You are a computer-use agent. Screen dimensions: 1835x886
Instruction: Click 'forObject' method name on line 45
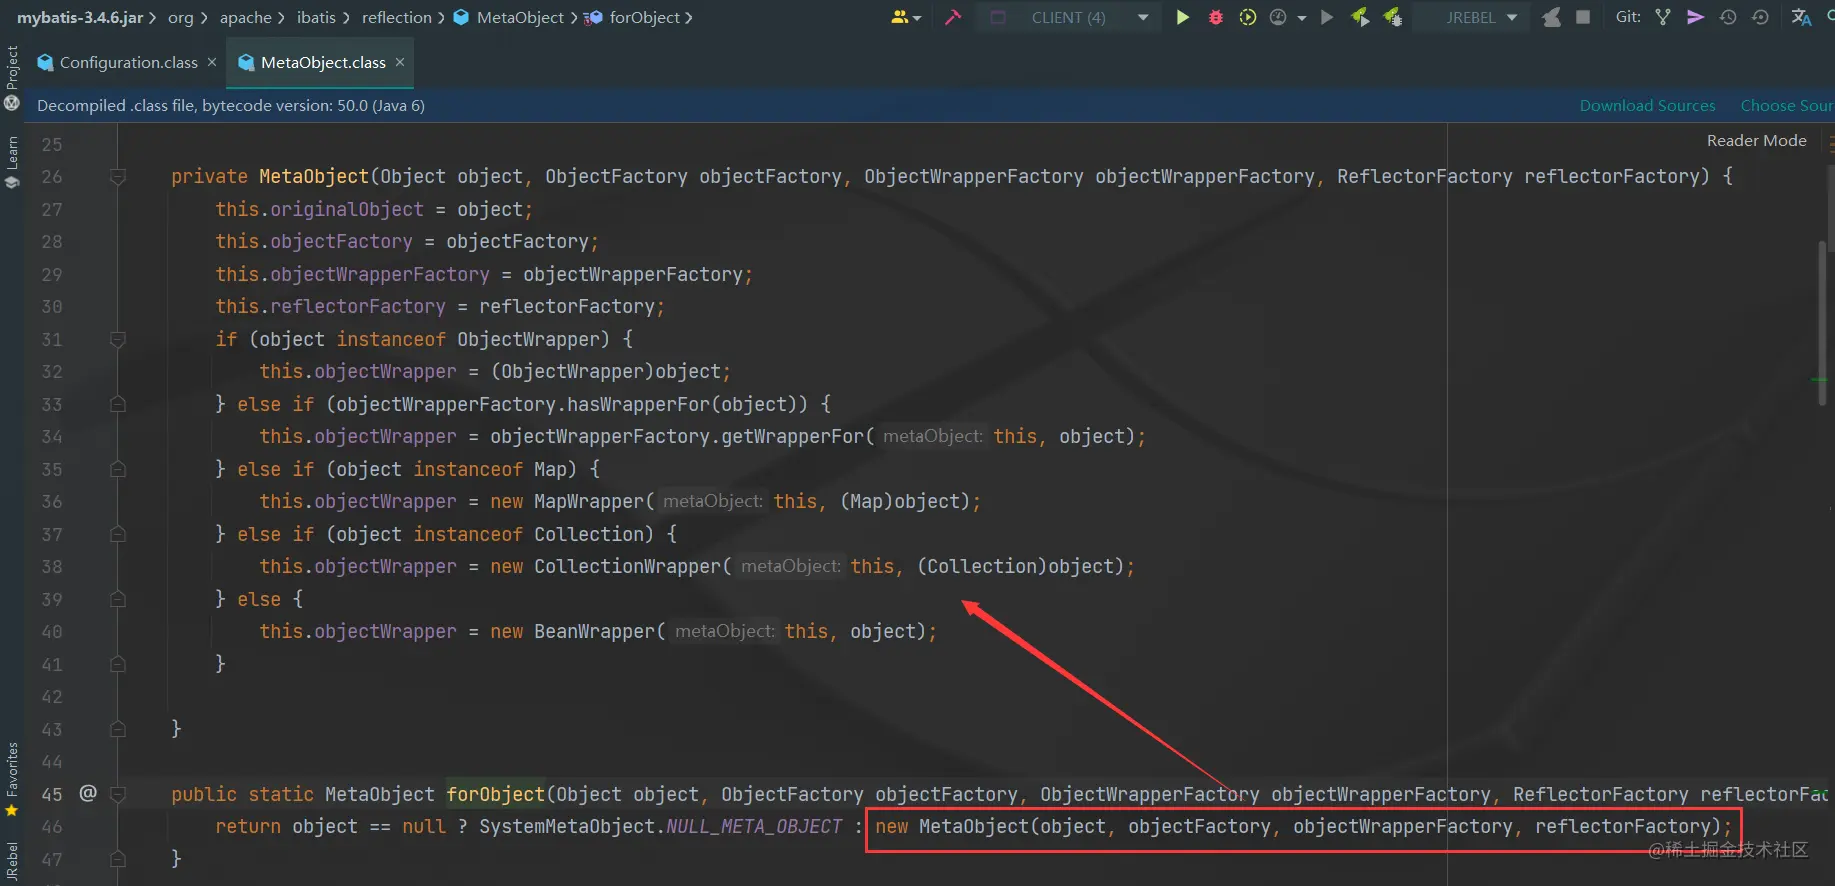pos(496,794)
